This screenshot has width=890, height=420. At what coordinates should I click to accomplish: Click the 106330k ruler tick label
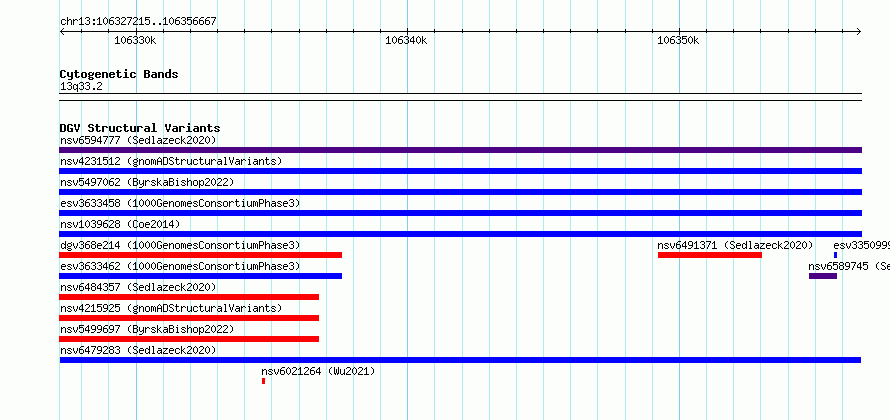pos(135,40)
